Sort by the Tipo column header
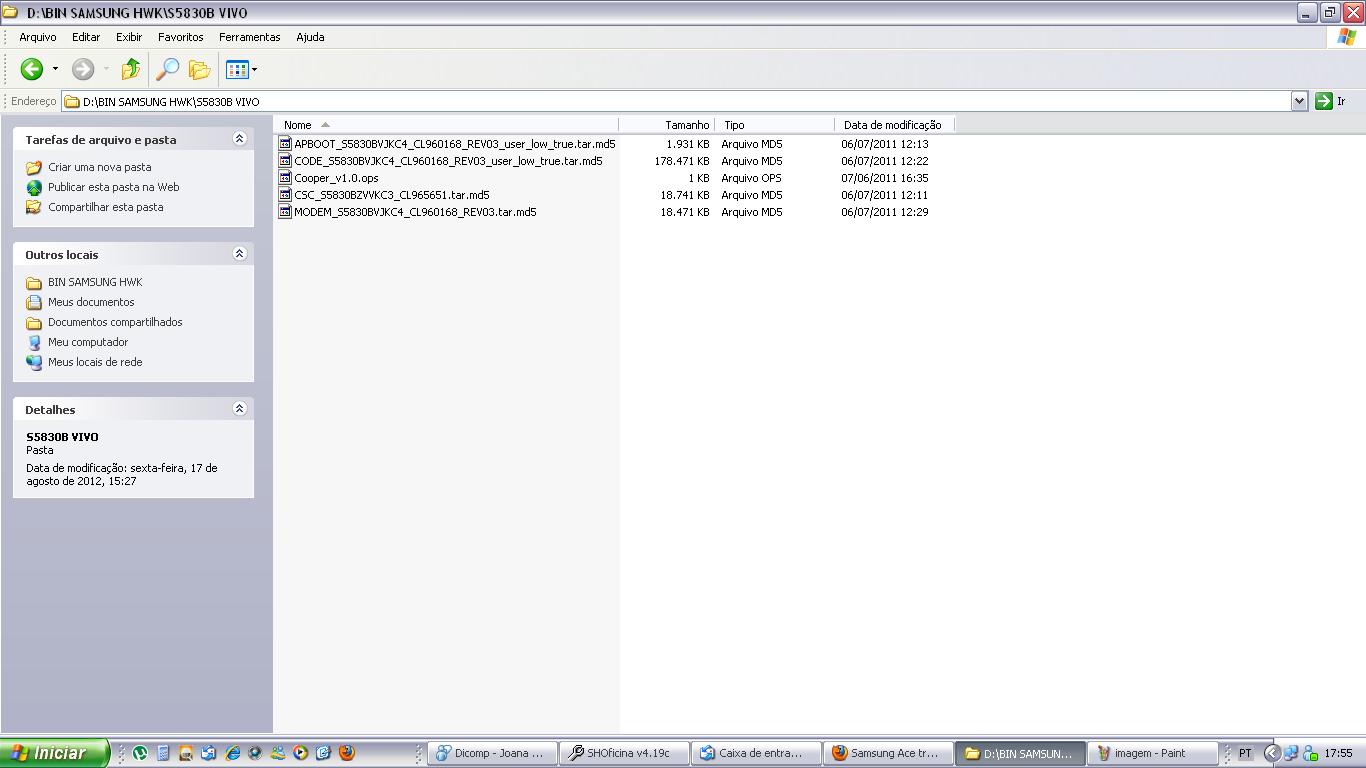Image resolution: width=1366 pixels, height=768 pixels. click(x=774, y=125)
